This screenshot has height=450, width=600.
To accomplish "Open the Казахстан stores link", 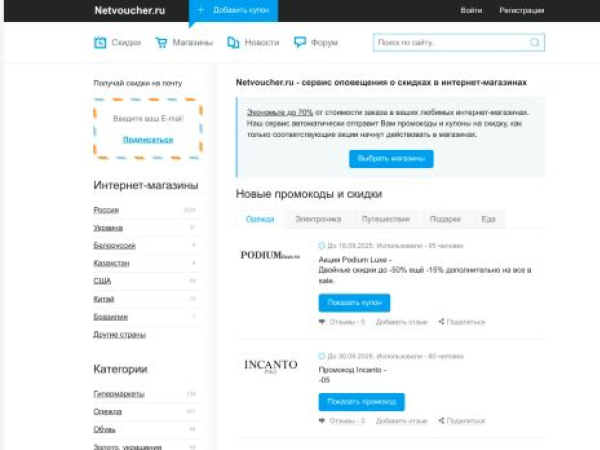I will 111,263.
